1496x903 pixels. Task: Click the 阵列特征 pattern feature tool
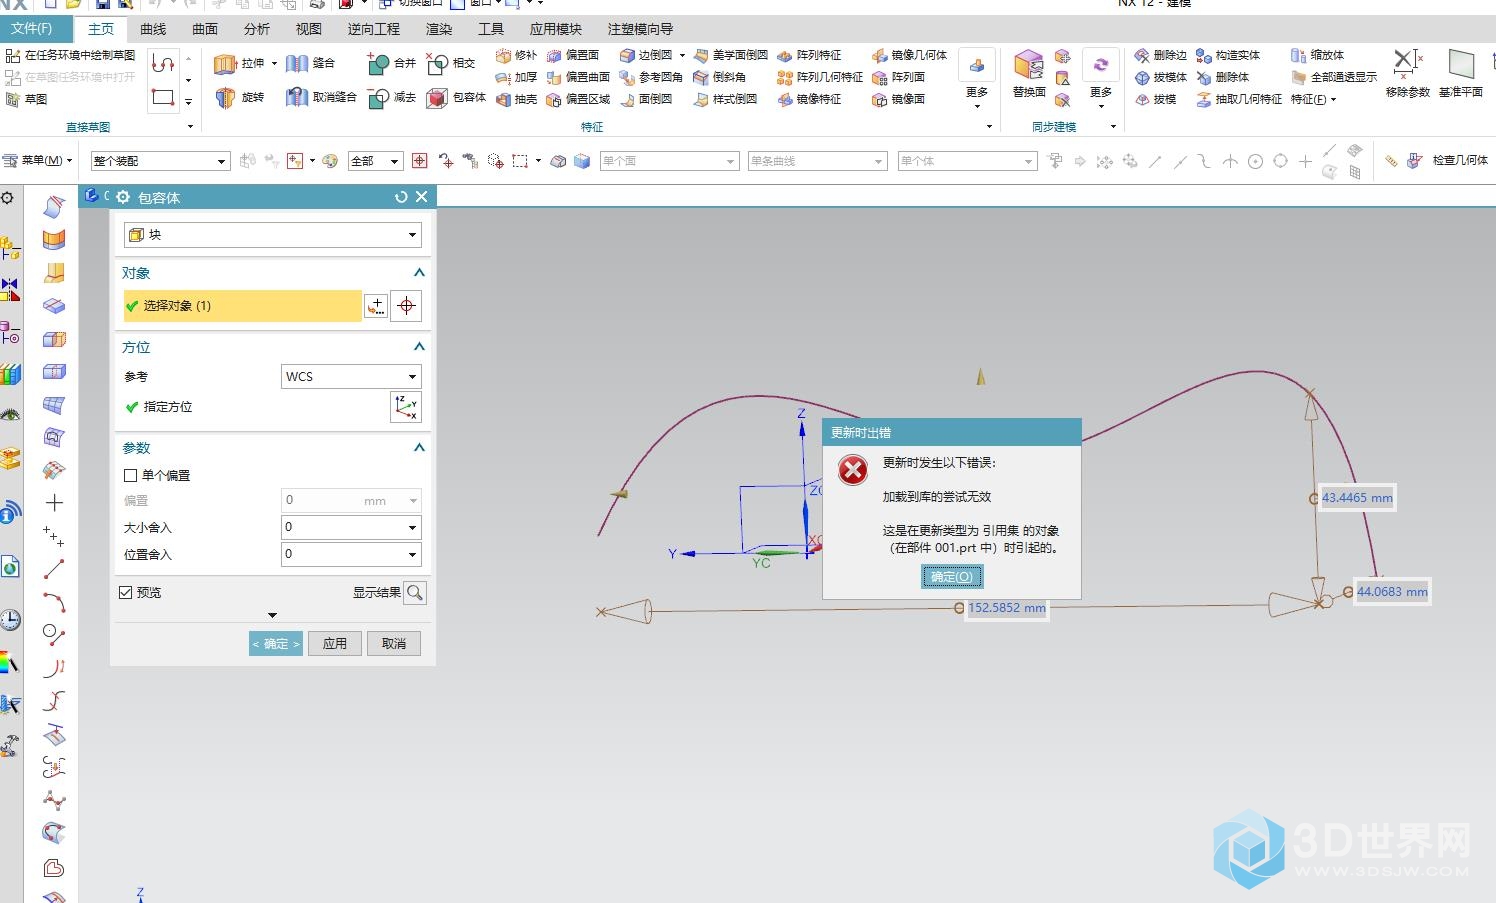click(809, 55)
